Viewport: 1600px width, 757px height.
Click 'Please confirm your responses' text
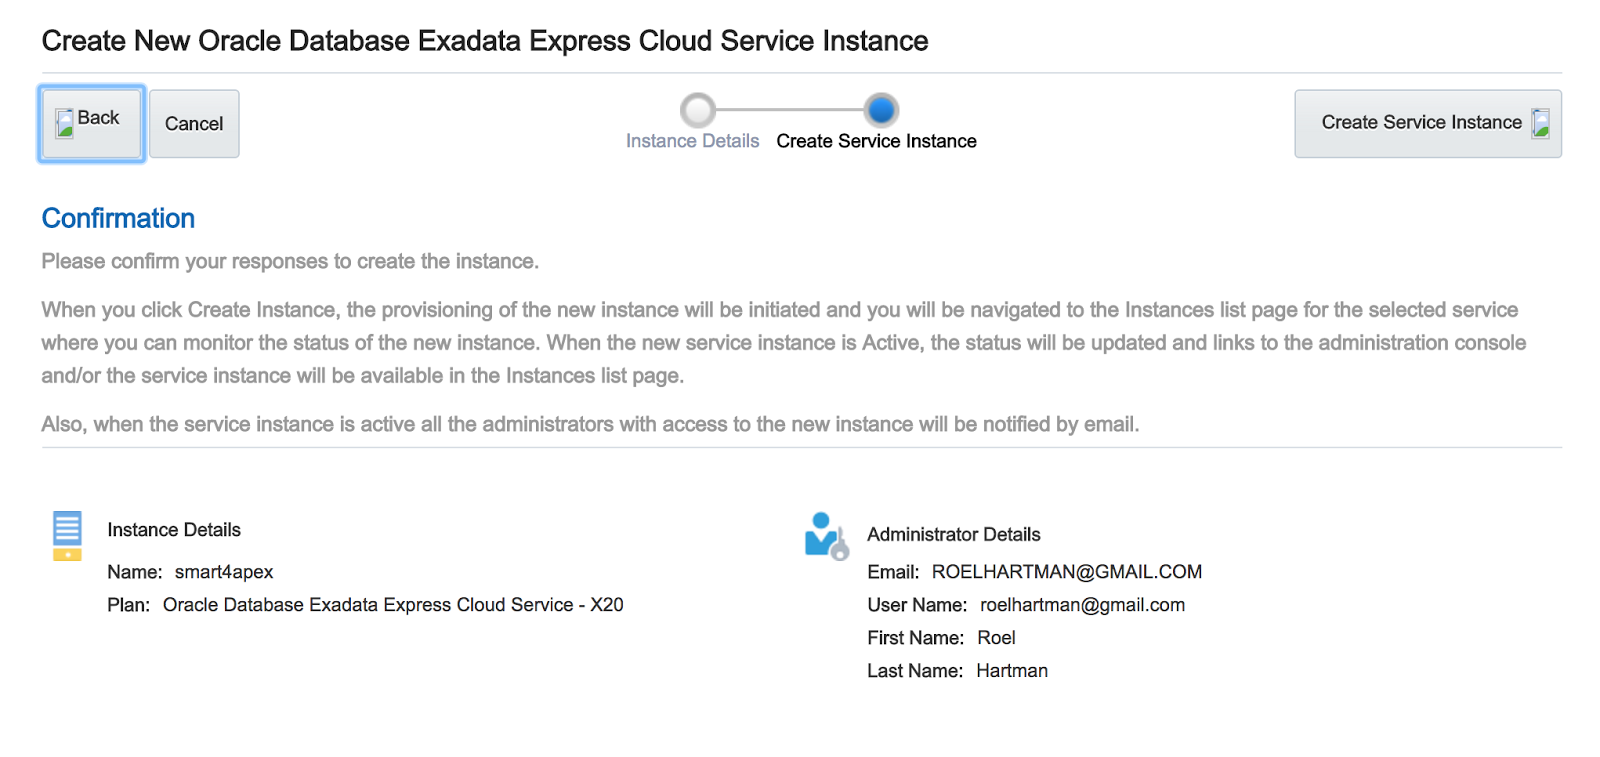point(290,261)
